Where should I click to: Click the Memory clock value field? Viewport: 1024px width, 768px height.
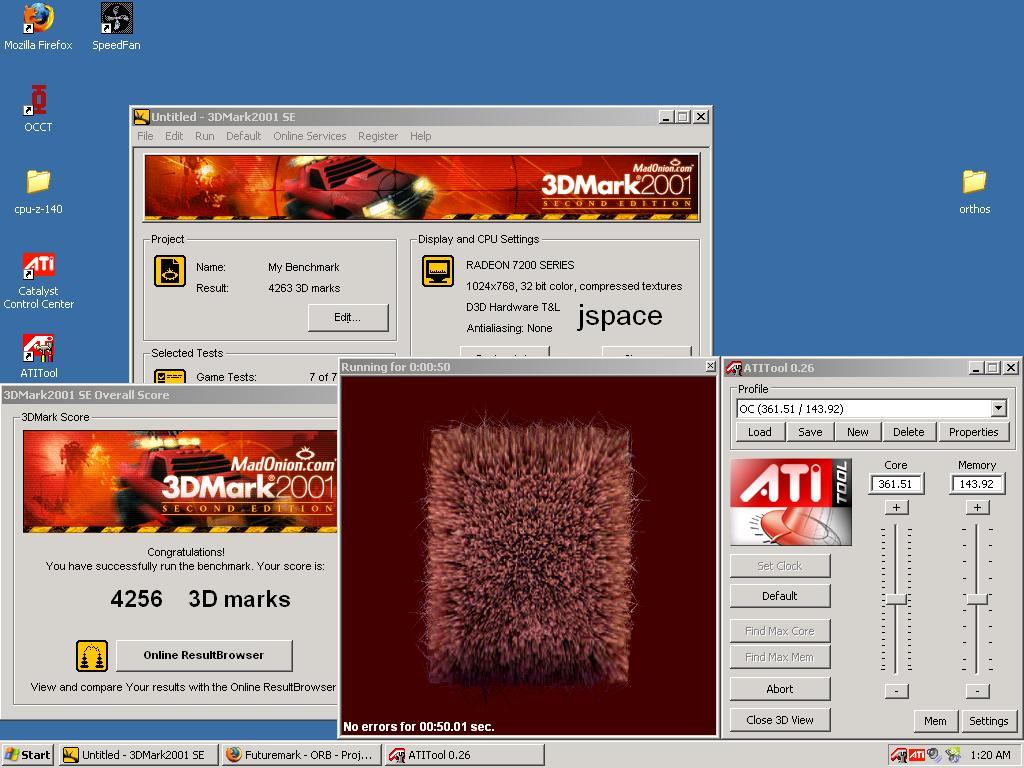[976, 484]
